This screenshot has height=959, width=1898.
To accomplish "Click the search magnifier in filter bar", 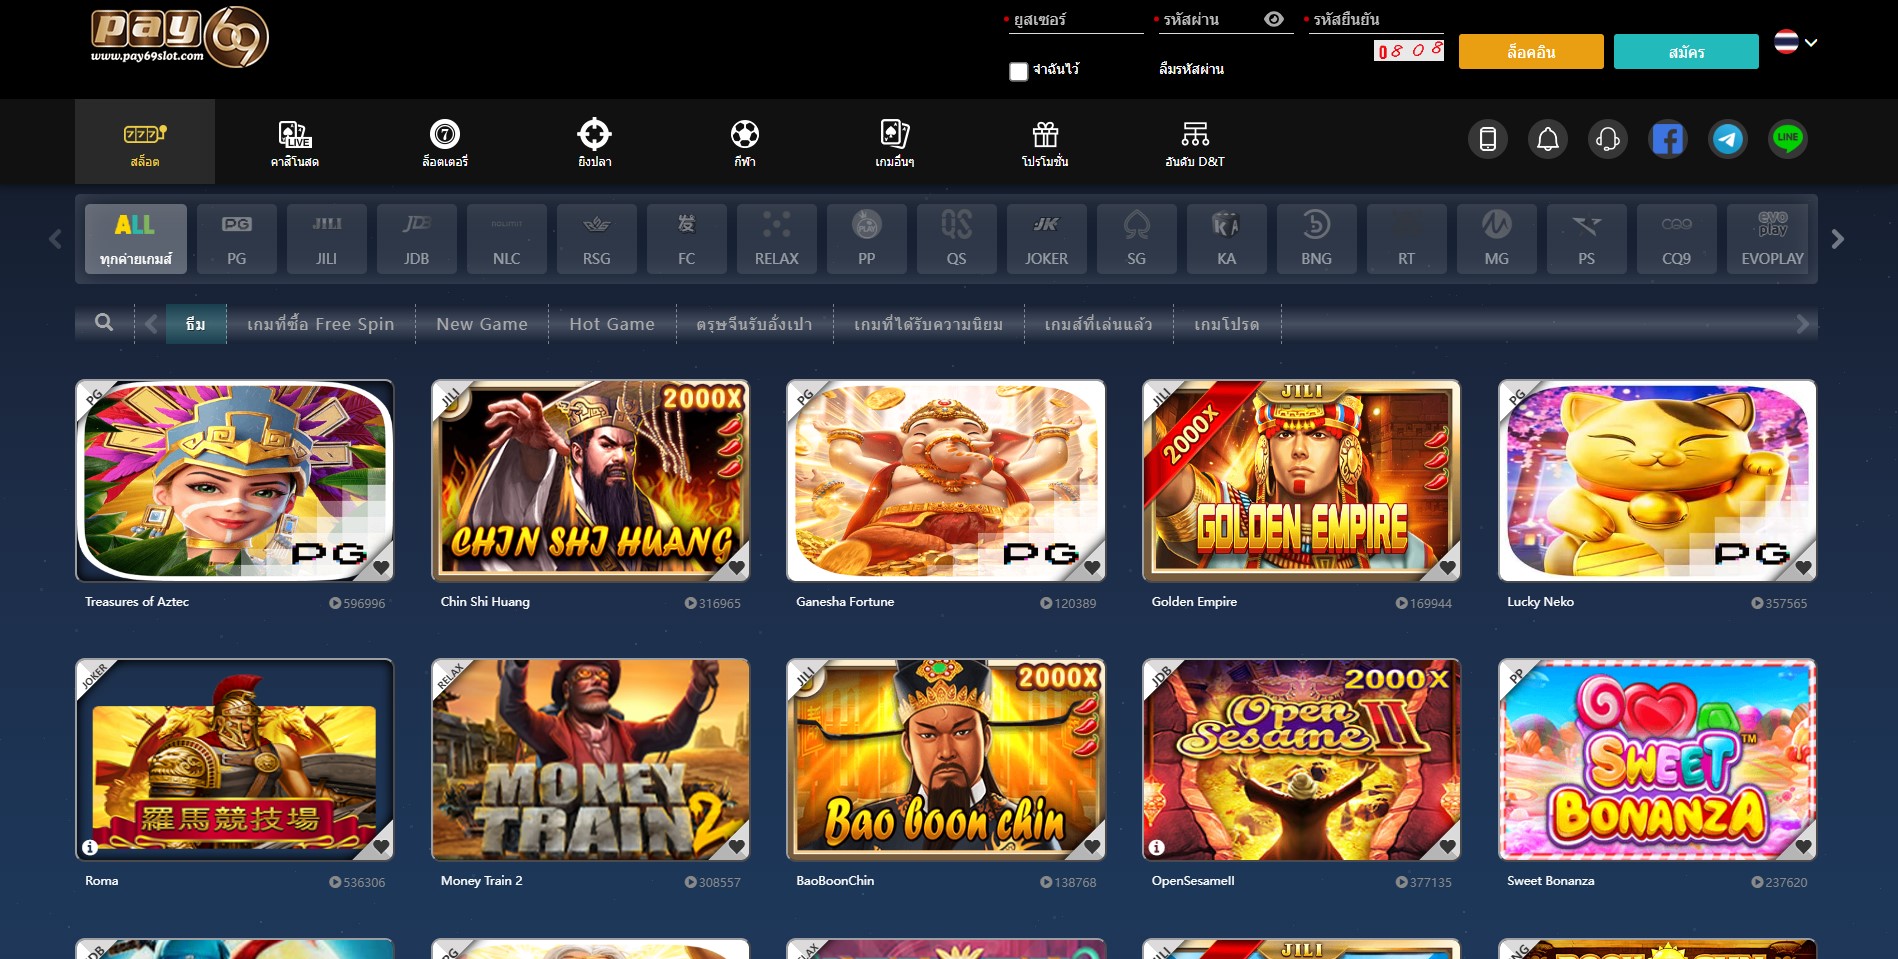I will 104,323.
